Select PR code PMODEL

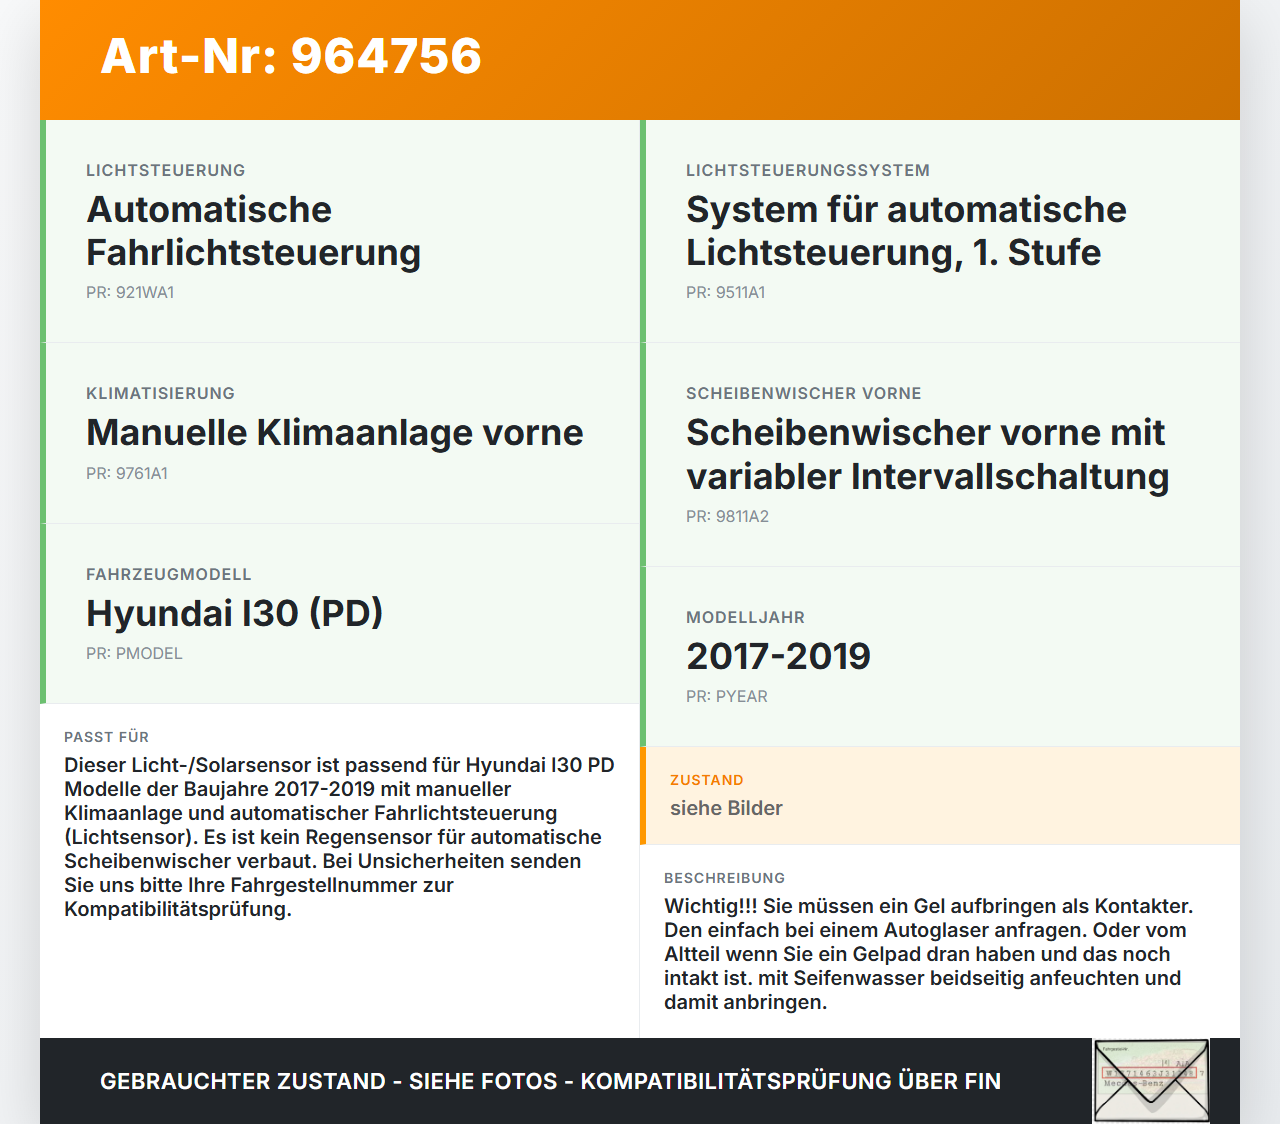(134, 653)
